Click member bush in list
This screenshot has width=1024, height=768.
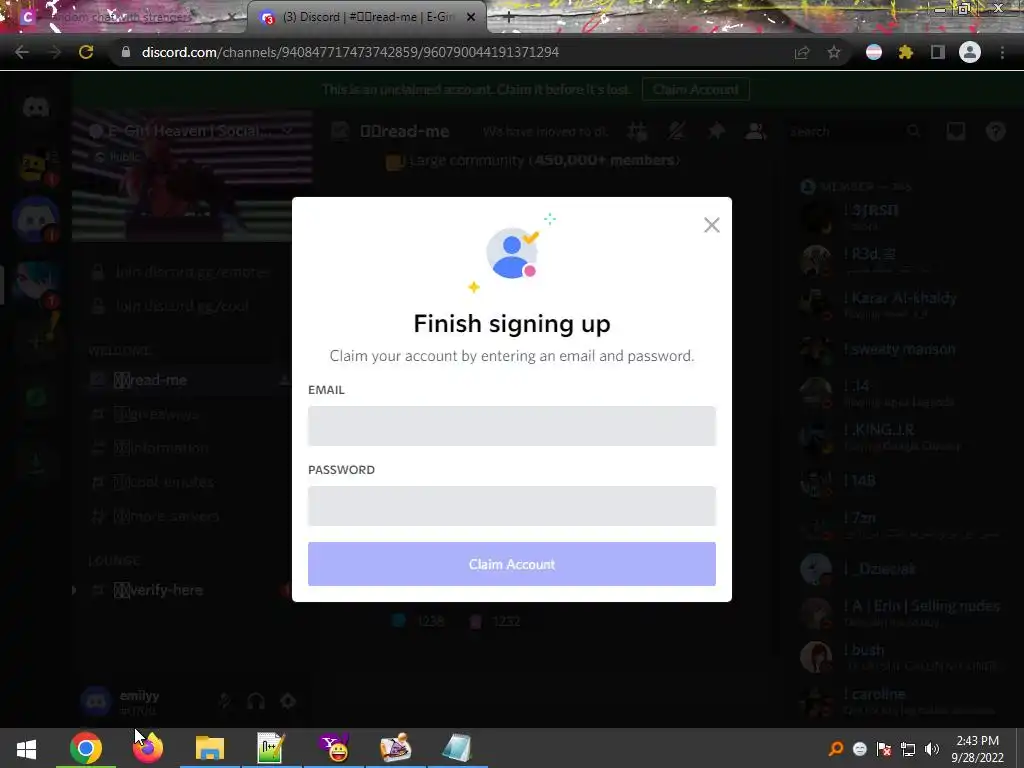click(x=901, y=656)
